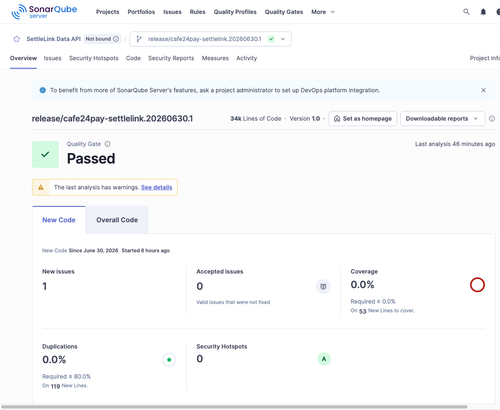Viewport: 500px width, 410px height.
Task: Open Quality Profiles in top navigation
Action: pos(235,12)
